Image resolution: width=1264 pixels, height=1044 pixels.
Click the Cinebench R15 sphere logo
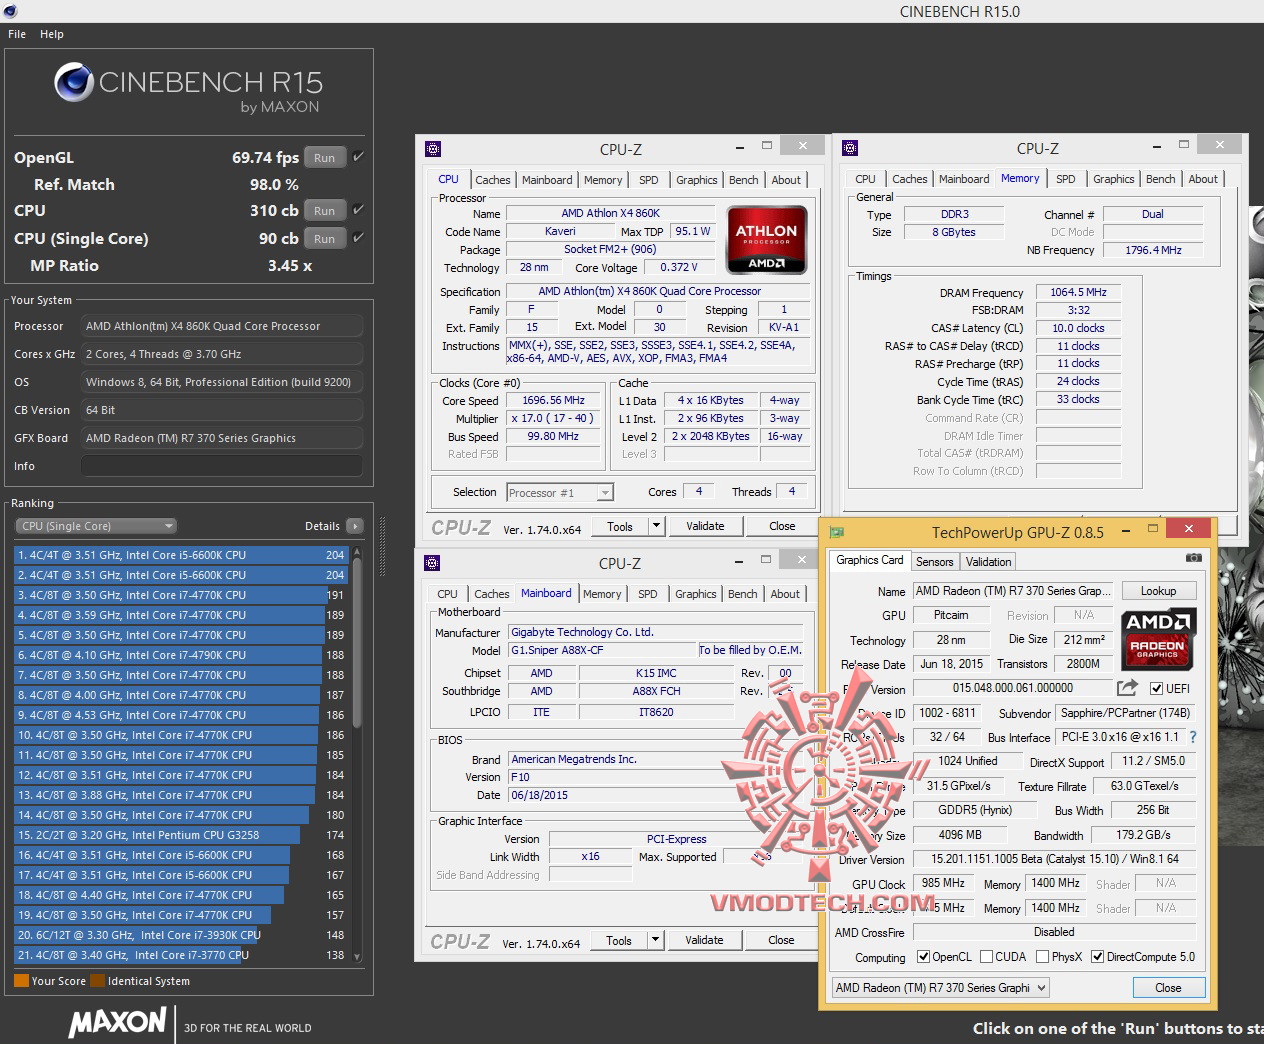(x=74, y=83)
